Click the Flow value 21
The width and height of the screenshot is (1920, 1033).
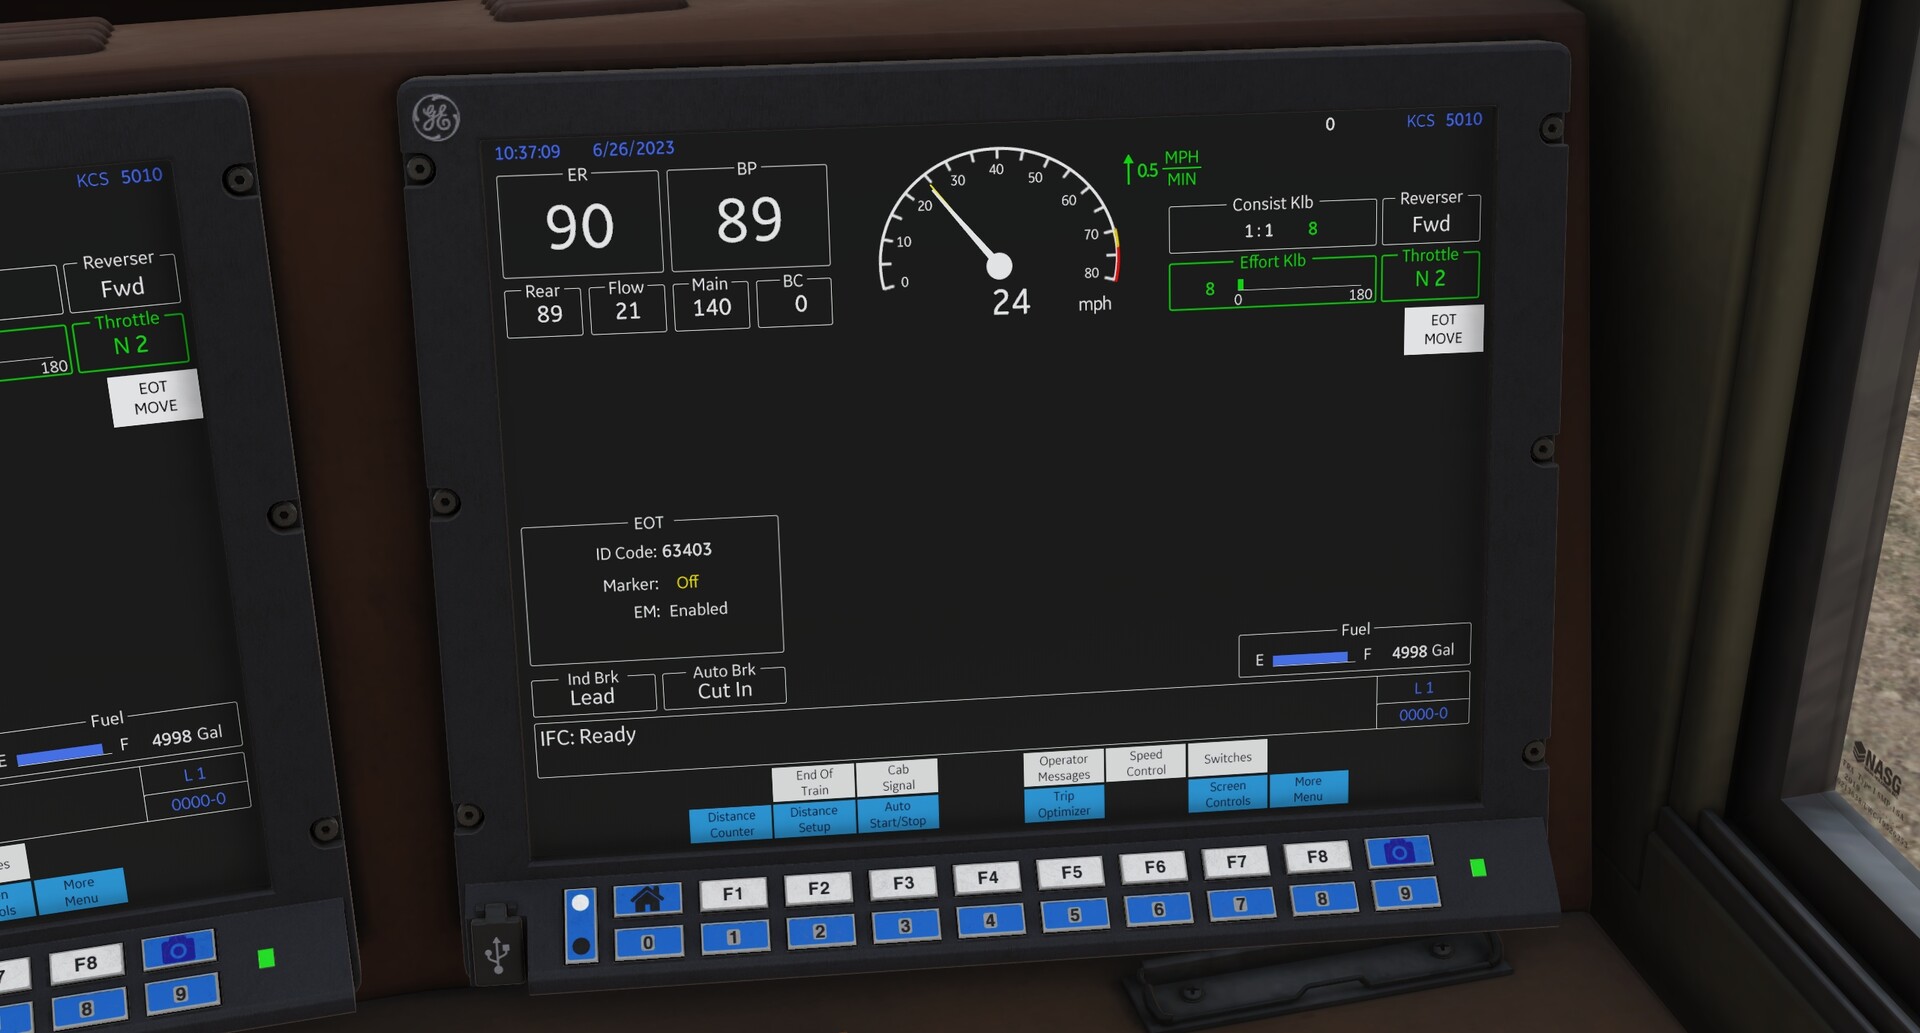pyautogui.click(x=628, y=311)
